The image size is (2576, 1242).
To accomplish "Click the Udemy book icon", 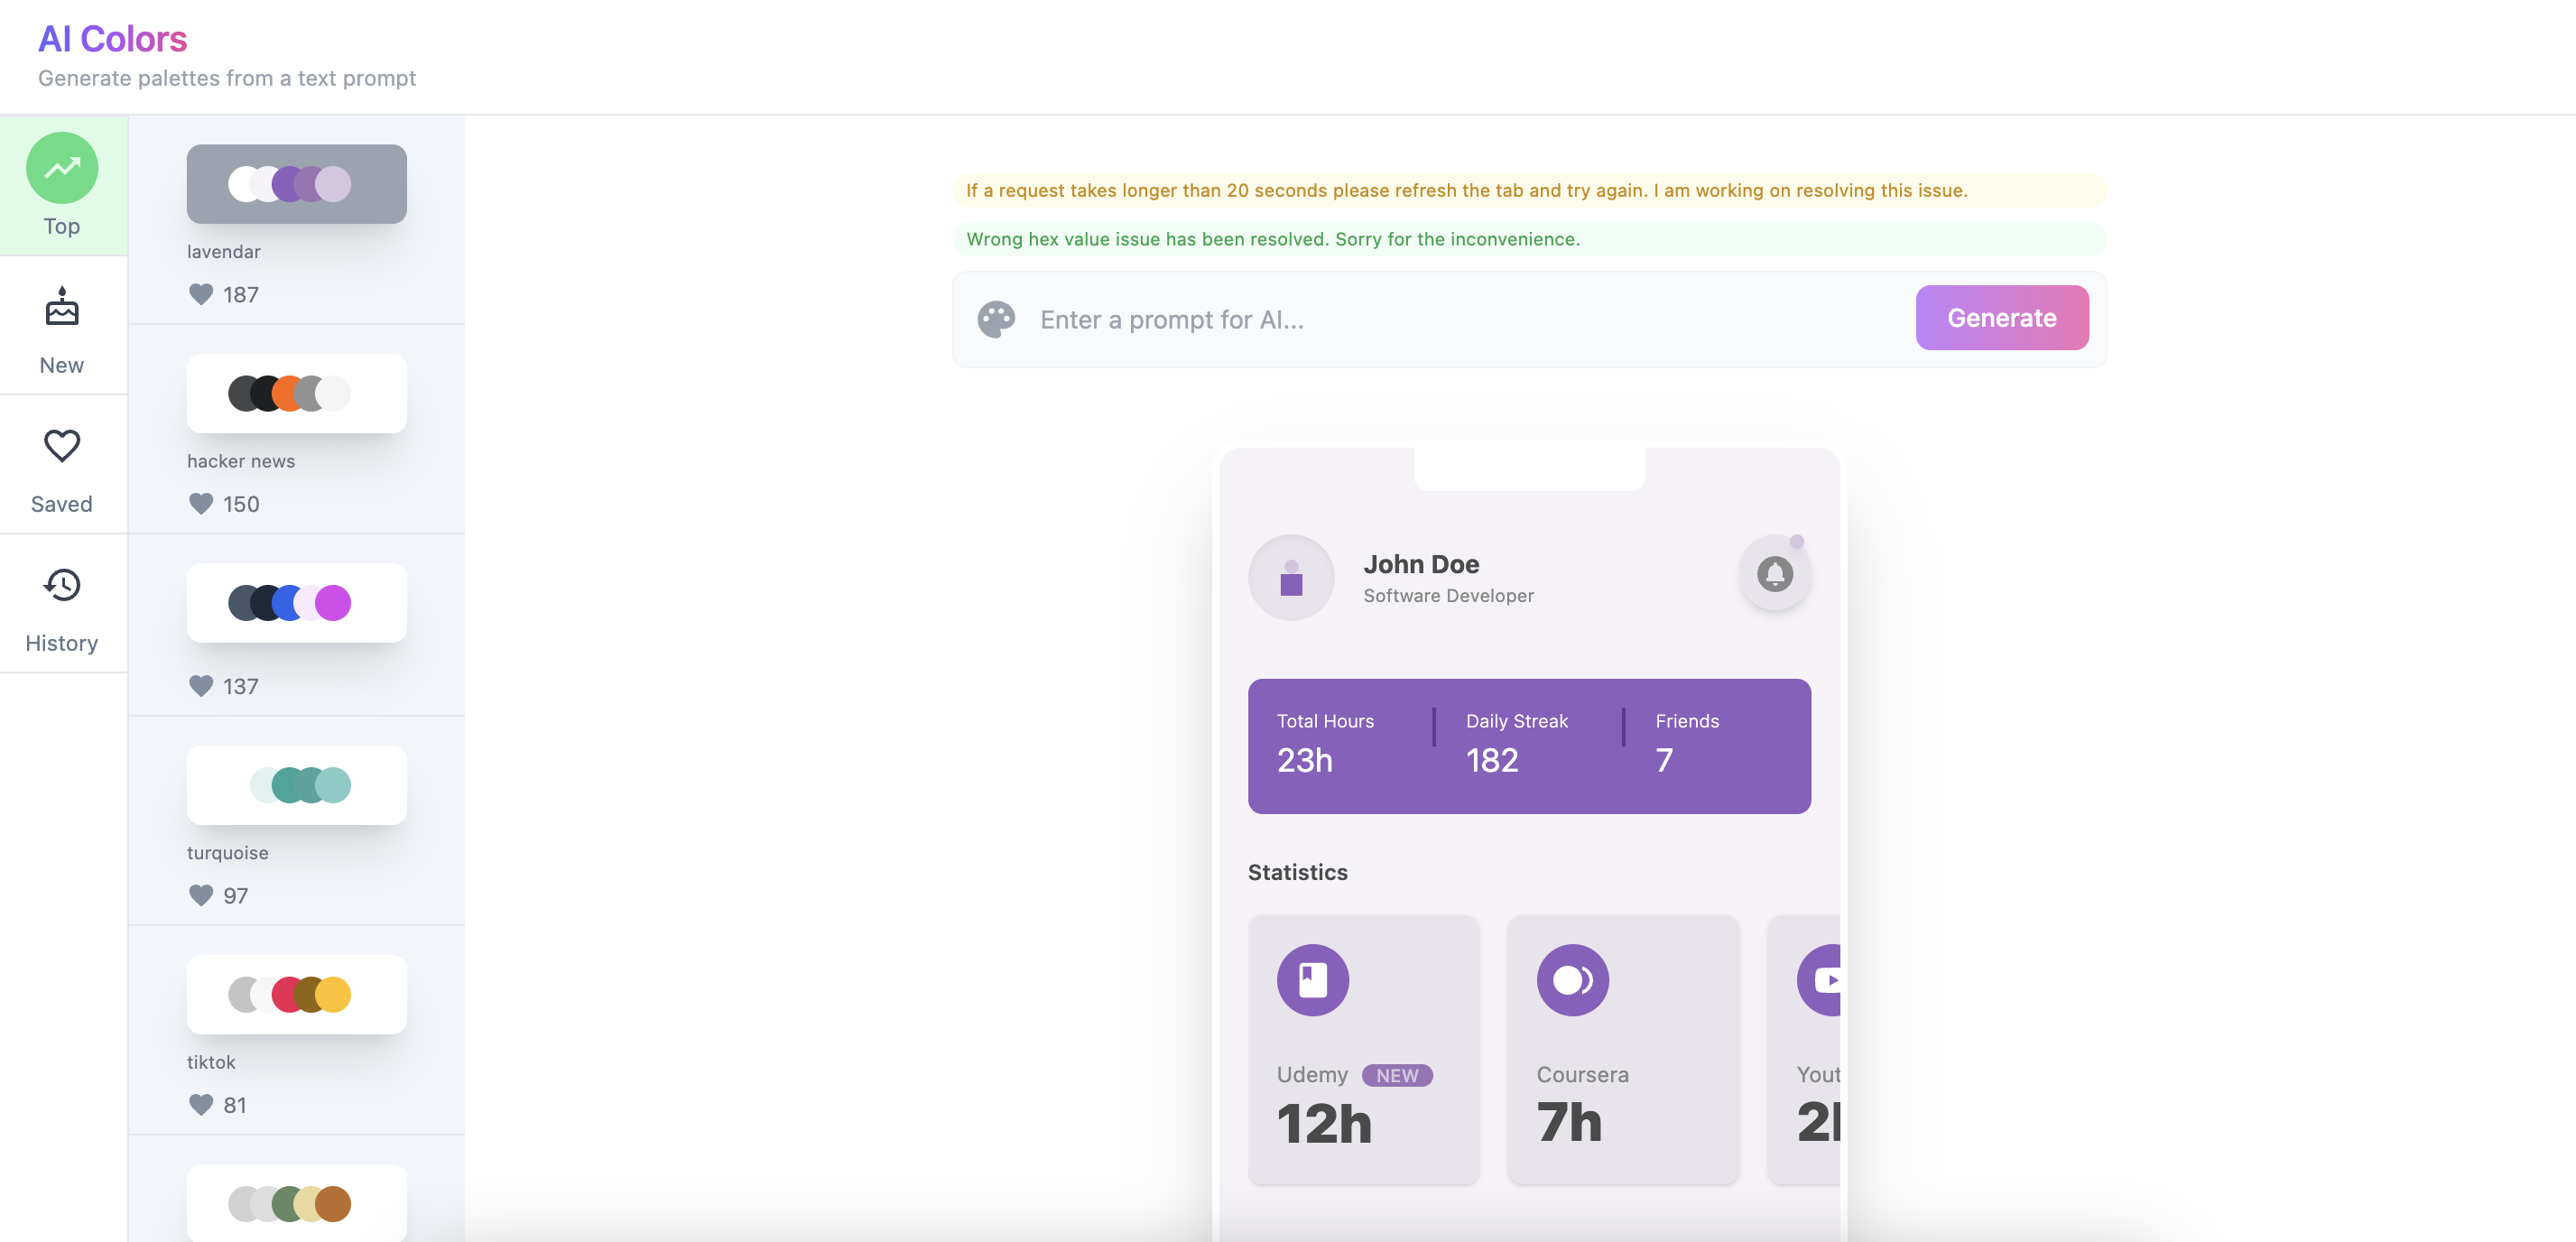I will (1312, 980).
